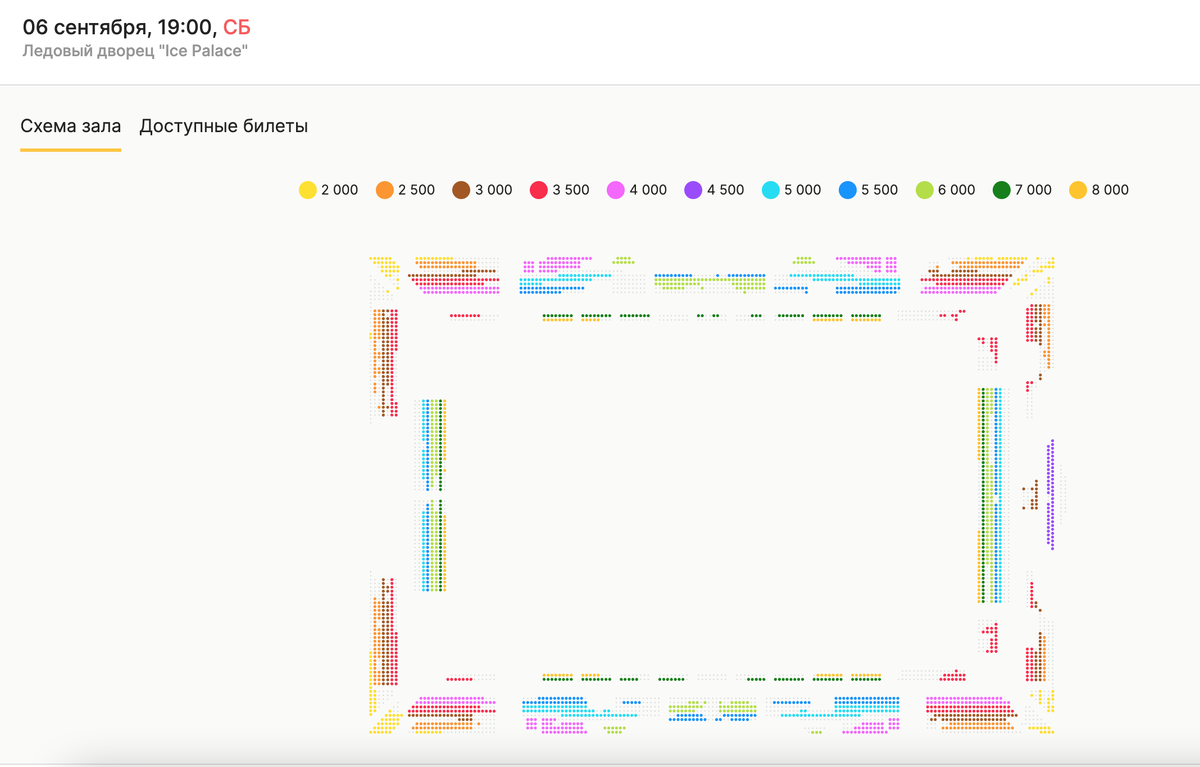Select the pink 4 000 price swatch
The height and width of the screenshot is (767, 1200).
616,190
